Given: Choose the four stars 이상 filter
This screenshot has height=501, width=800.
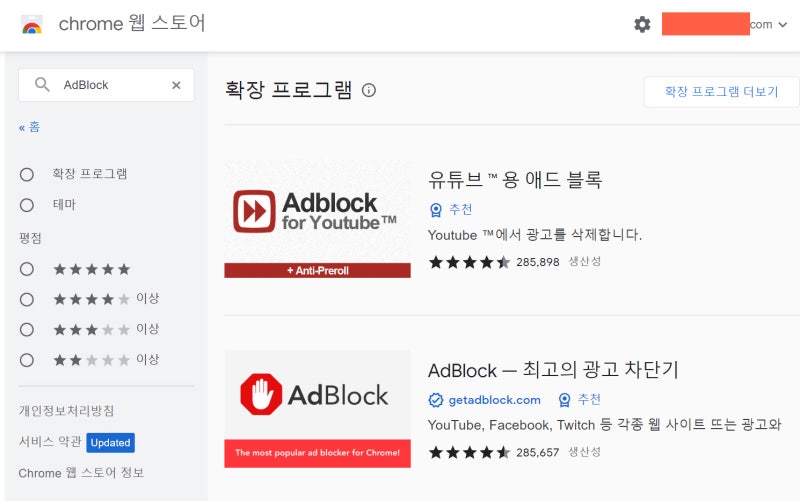Looking at the screenshot, I should click(x=27, y=299).
